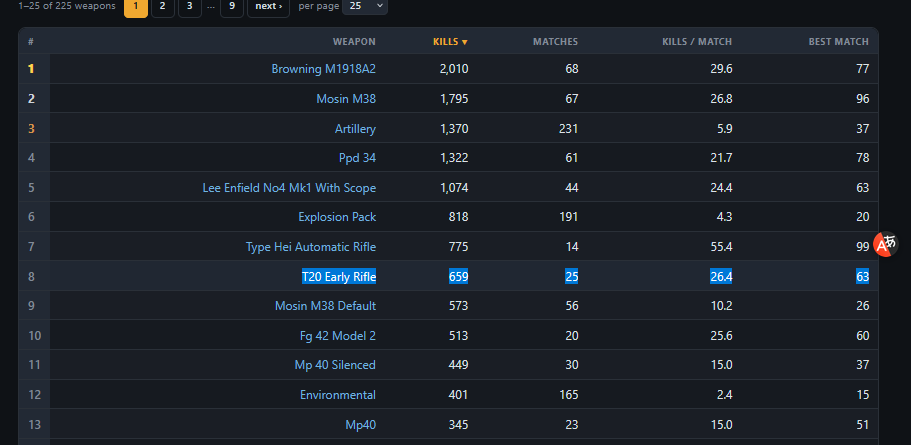The height and width of the screenshot is (445, 911).
Task: Open Type Hei Automatic Rifle link
Action: 311,247
